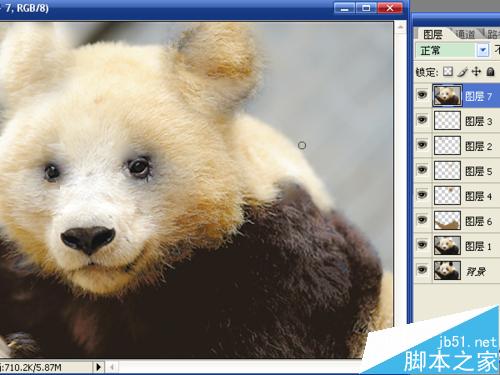Select the 图层 7 thumbnail
The height and width of the screenshot is (375, 500).
(x=447, y=95)
